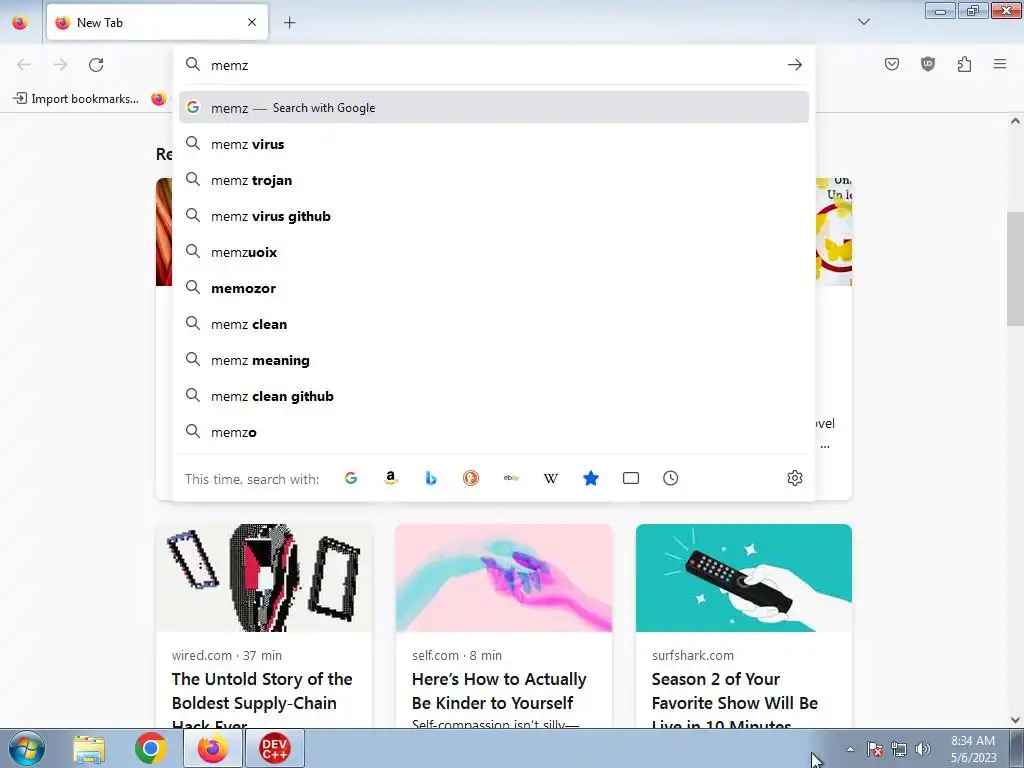Click Import bookmarks... in bookmarks toolbar
This screenshot has width=1024, height=768.
[76, 99]
